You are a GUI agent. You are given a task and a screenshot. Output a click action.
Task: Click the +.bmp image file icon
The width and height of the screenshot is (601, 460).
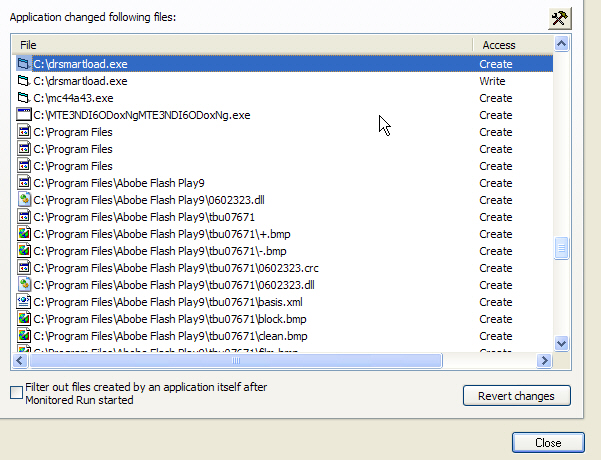point(24,234)
